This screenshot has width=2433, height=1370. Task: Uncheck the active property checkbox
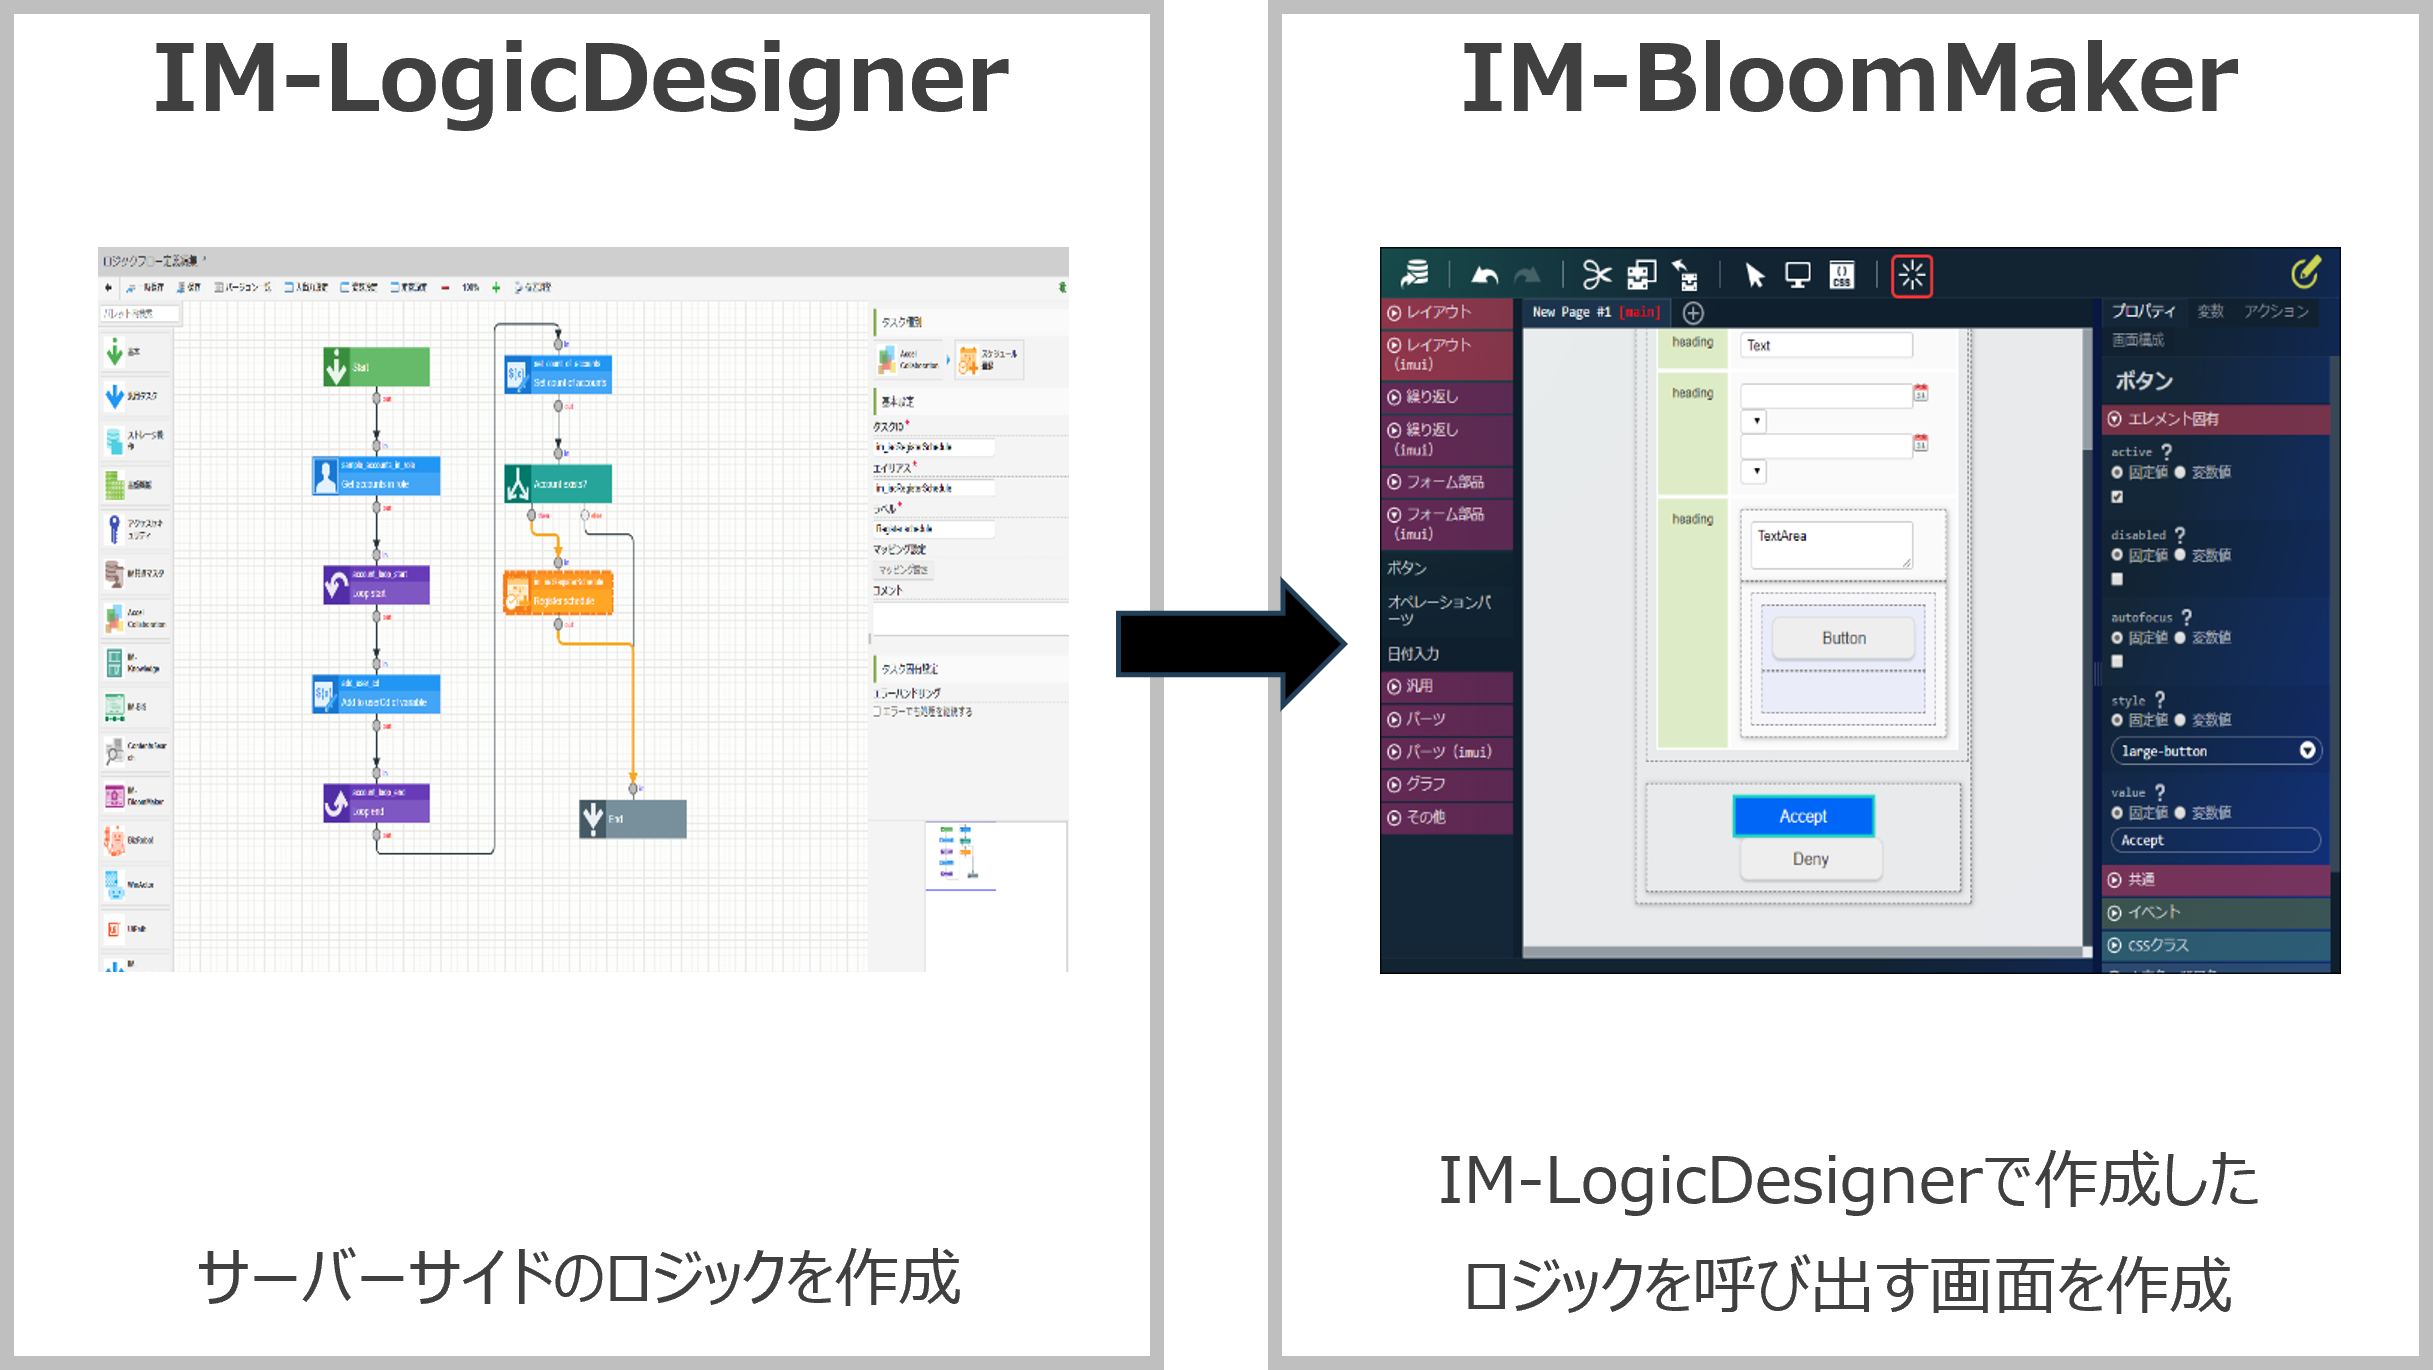point(2117,496)
